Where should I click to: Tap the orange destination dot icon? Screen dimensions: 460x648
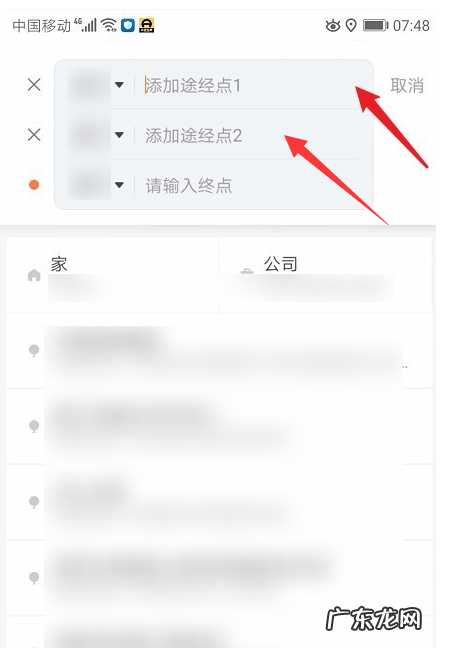point(34,185)
